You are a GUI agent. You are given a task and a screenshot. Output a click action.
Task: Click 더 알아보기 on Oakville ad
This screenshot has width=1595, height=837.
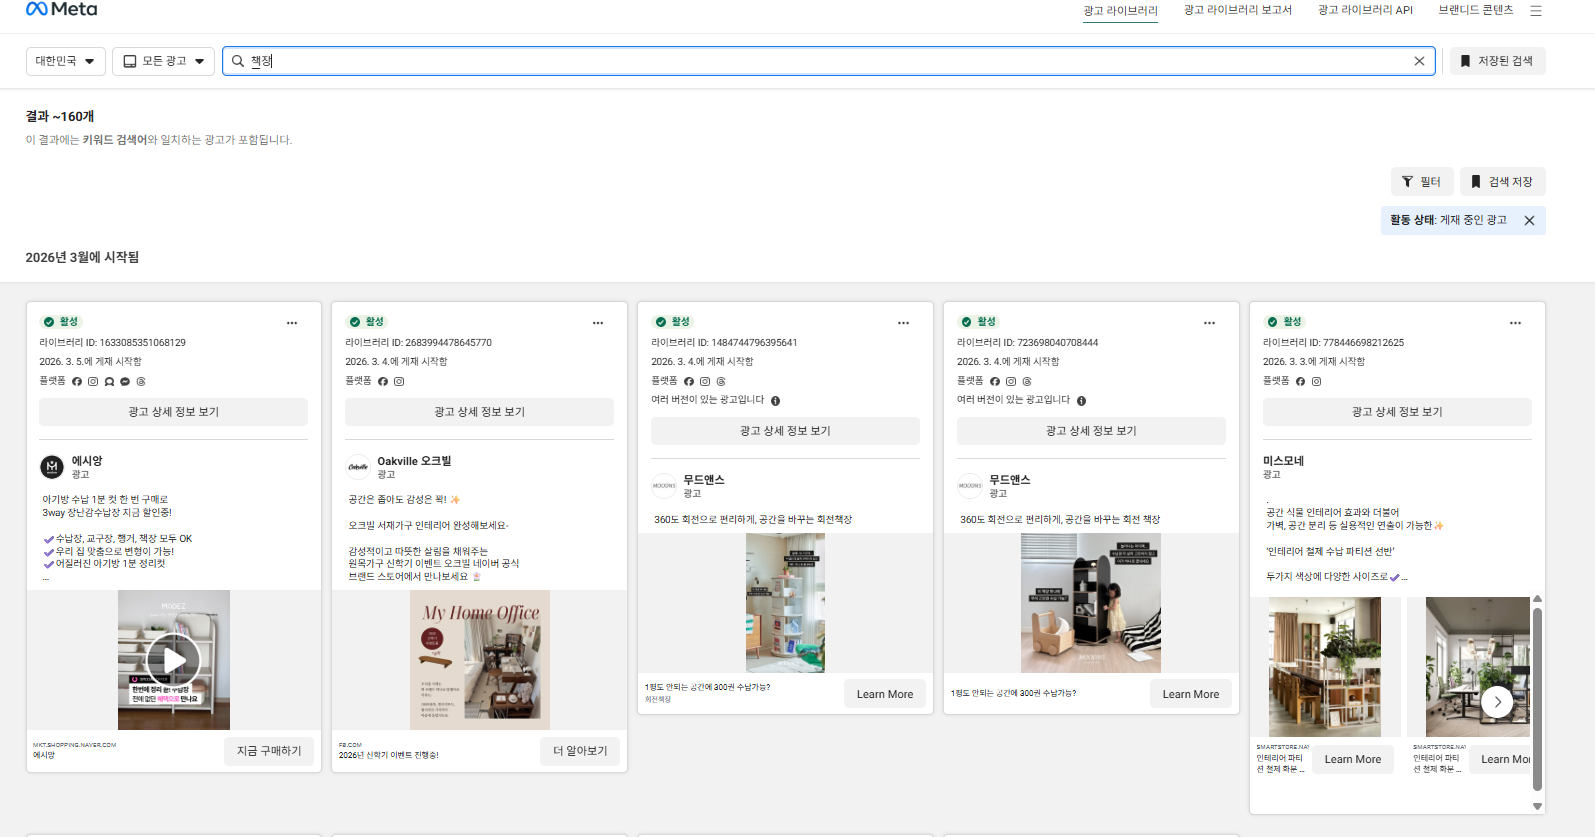[x=580, y=751]
